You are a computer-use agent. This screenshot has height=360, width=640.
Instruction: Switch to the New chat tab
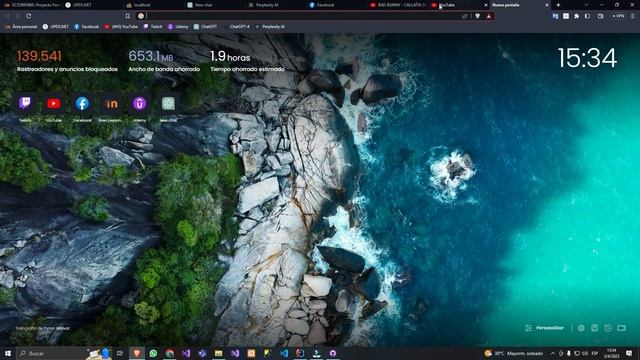pos(214,5)
